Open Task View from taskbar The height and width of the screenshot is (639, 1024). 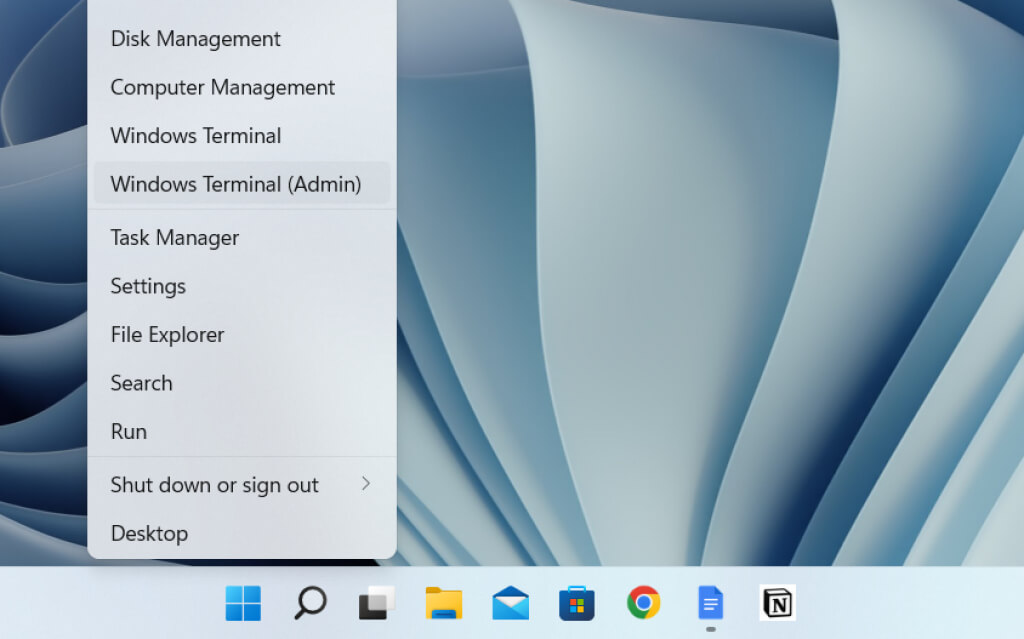pyautogui.click(x=377, y=602)
